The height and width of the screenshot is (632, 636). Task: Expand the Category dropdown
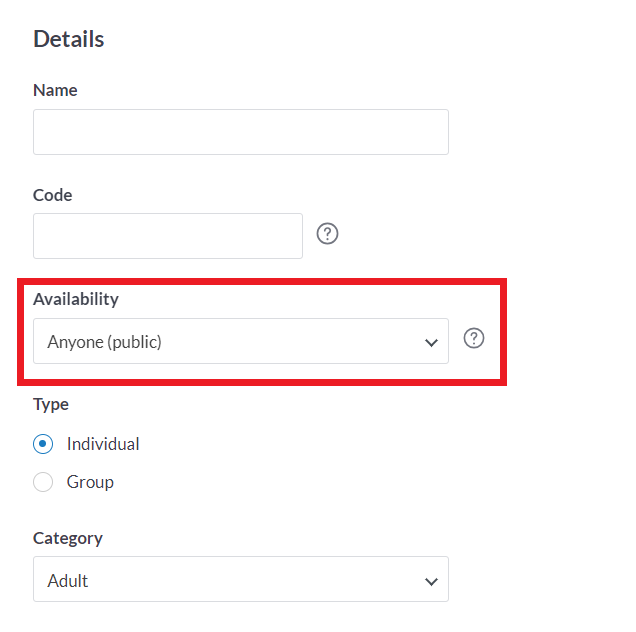pyautogui.click(x=240, y=579)
